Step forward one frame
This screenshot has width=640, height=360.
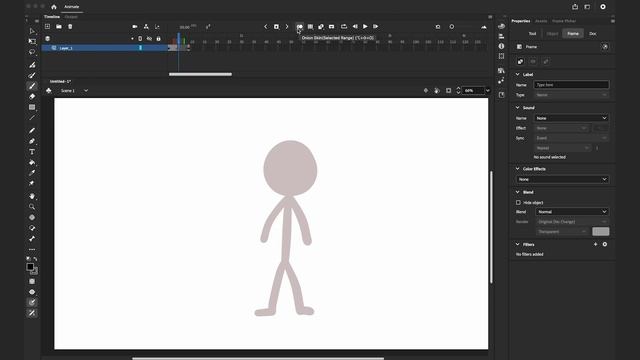coord(376,27)
